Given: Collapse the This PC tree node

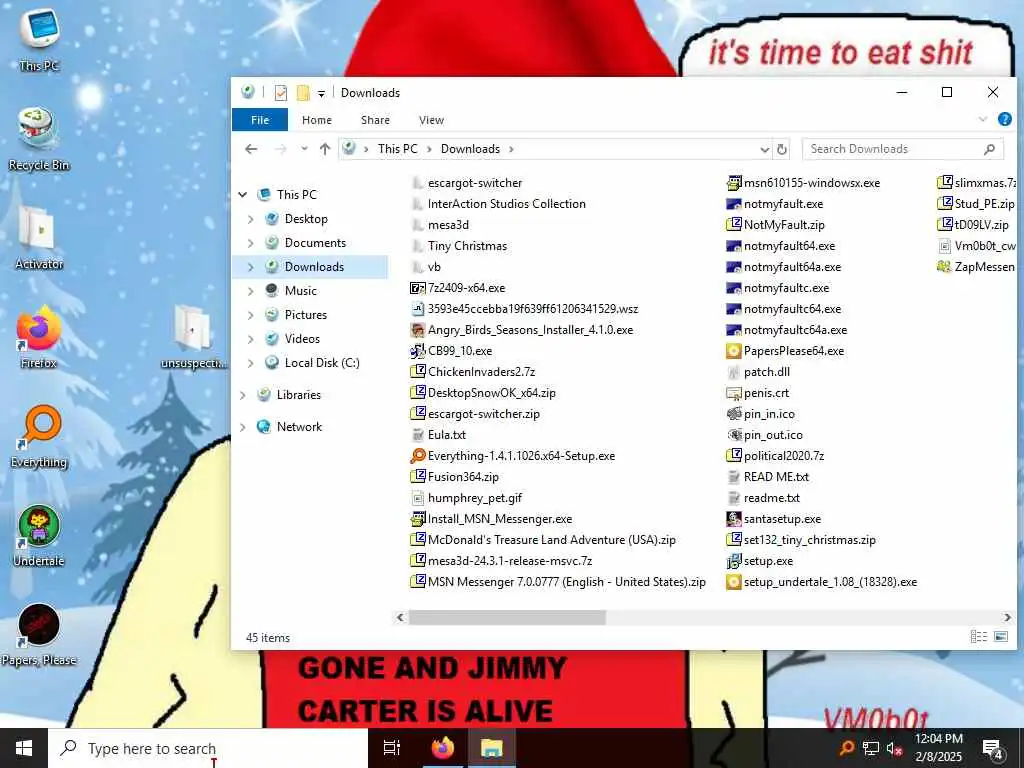Looking at the screenshot, I should [243, 195].
